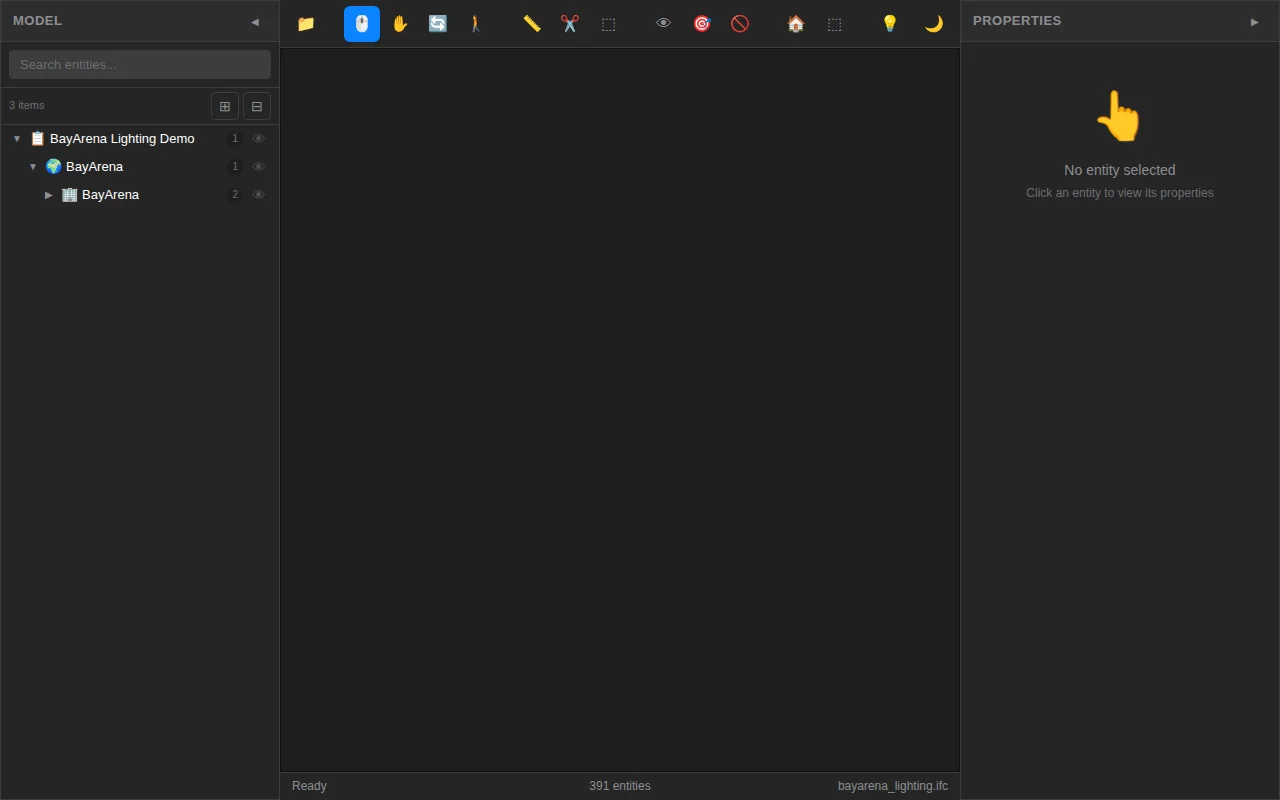
Task: Reset to home view with the house icon
Action: 796,24
